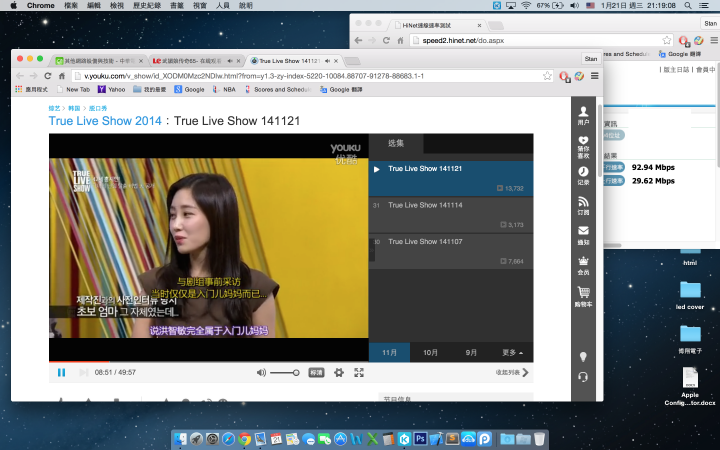The height and width of the screenshot is (450, 720).
Task: Mute audio on the True Live Show tab
Action: 327,61
